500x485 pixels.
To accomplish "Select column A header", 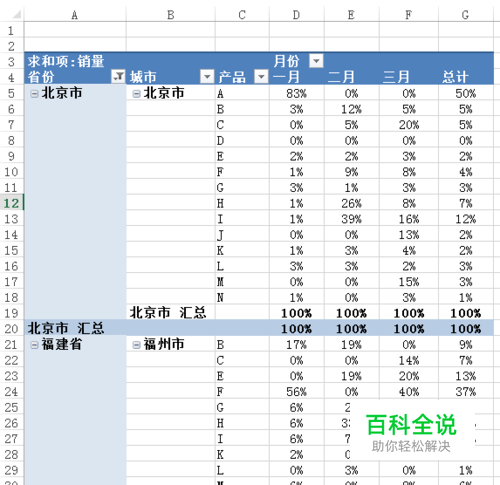I will (75, 15).
